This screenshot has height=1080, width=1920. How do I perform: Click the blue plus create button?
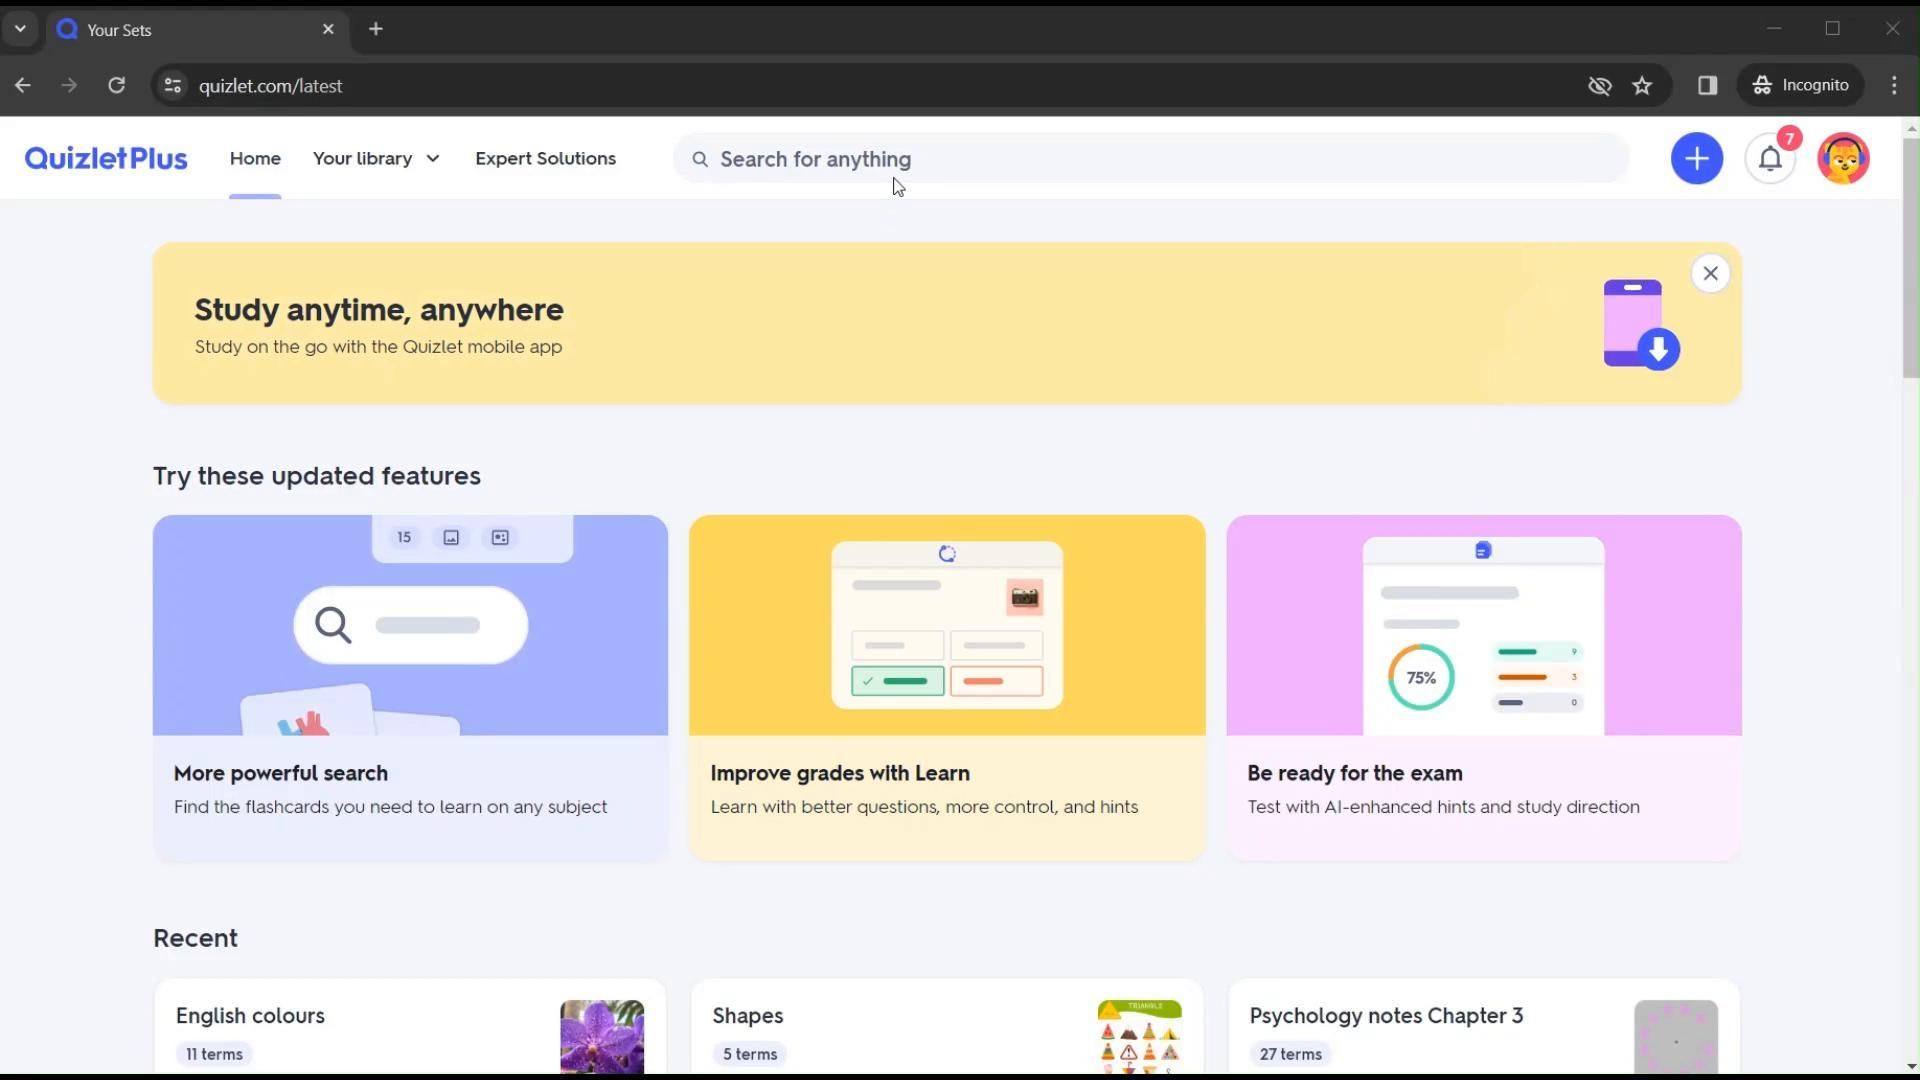tap(1696, 158)
